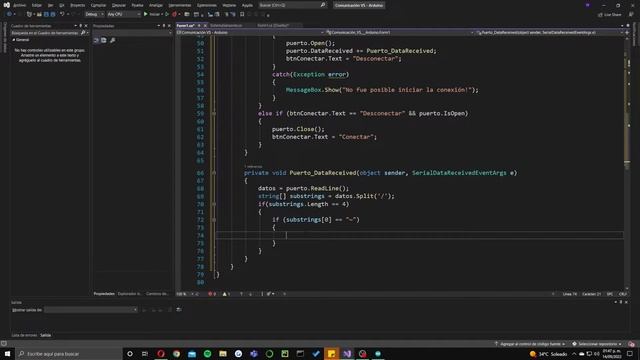This screenshot has height=360, width=640.
Task: Open the Debug configuration dropdown
Action: (x=94, y=14)
